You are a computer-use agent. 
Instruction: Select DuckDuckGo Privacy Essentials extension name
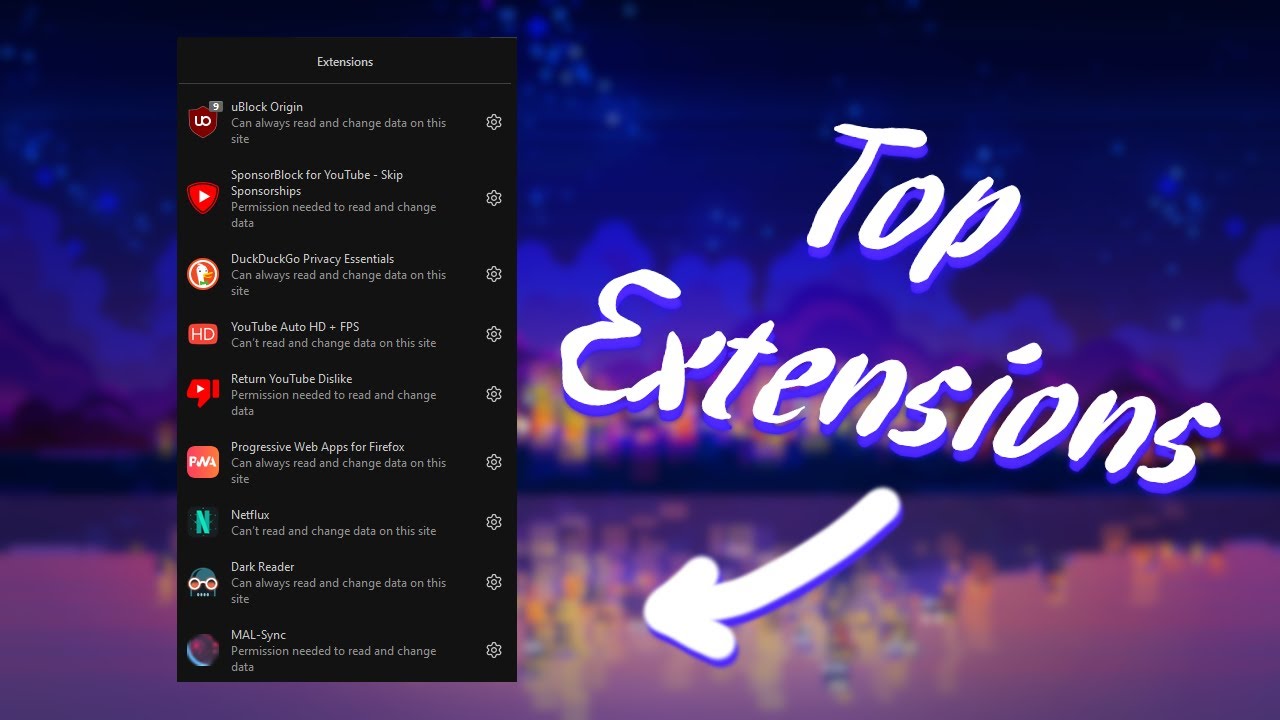point(312,259)
